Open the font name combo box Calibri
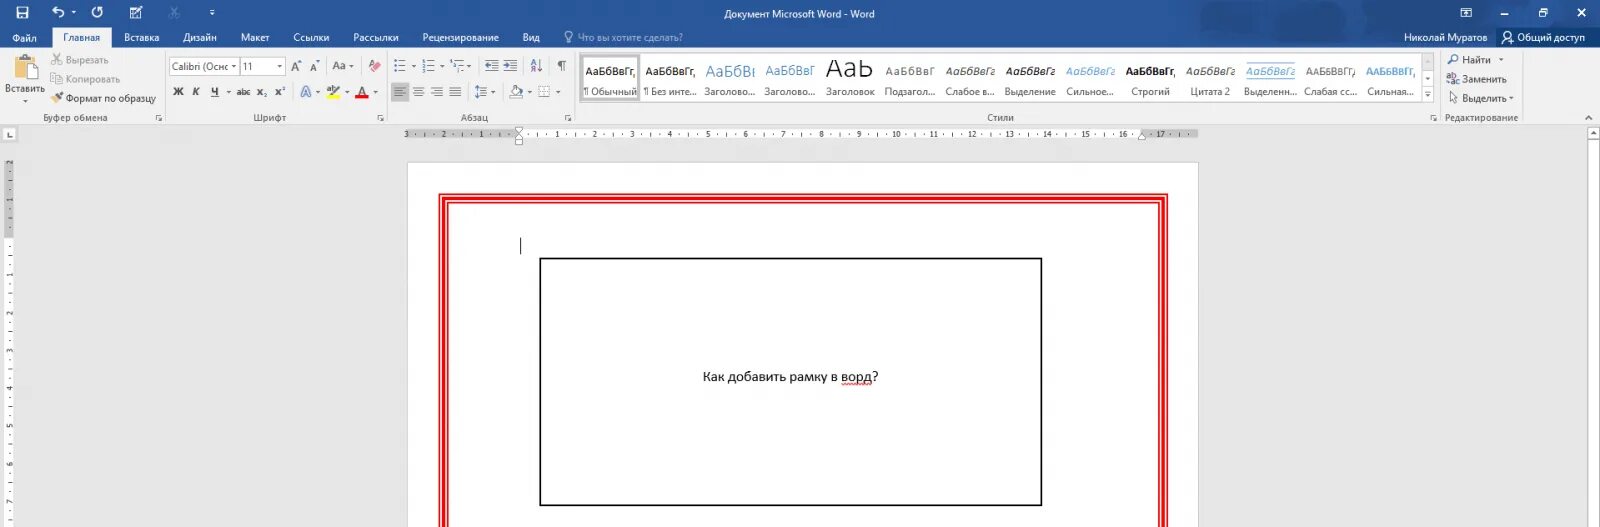The image size is (1600, 527). pyautogui.click(x=204, y=66)
